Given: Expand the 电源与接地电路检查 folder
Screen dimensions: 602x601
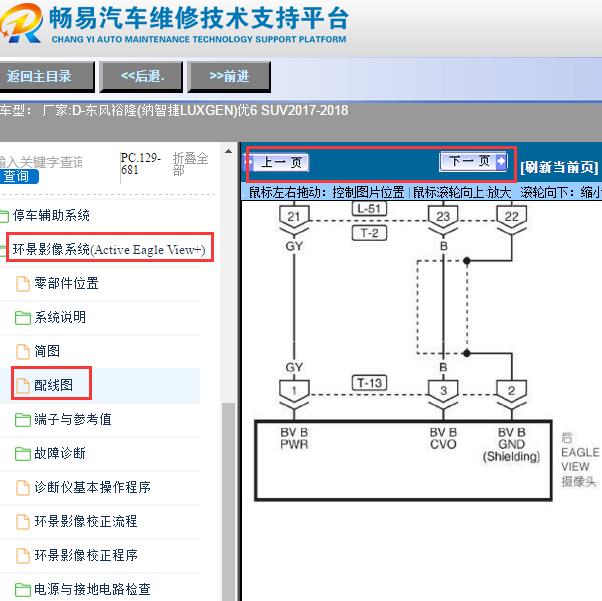Looking at the screenshot, I should (93, 589).
